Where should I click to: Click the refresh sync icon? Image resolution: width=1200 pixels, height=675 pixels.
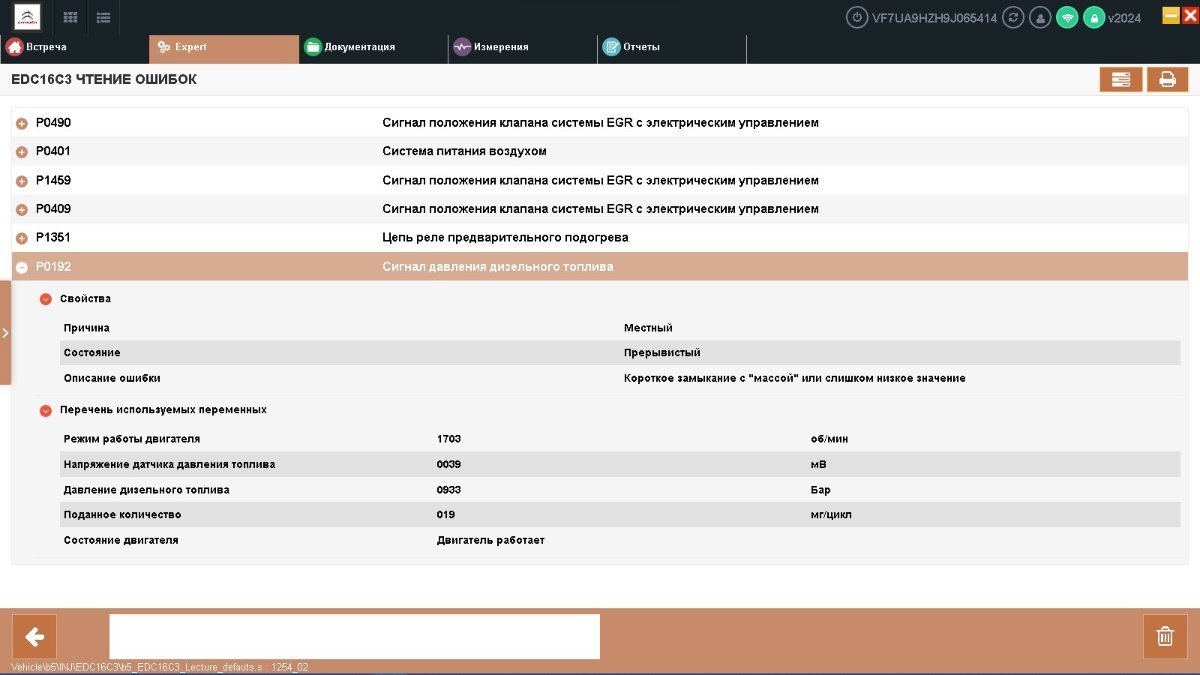pos(1013,17)
